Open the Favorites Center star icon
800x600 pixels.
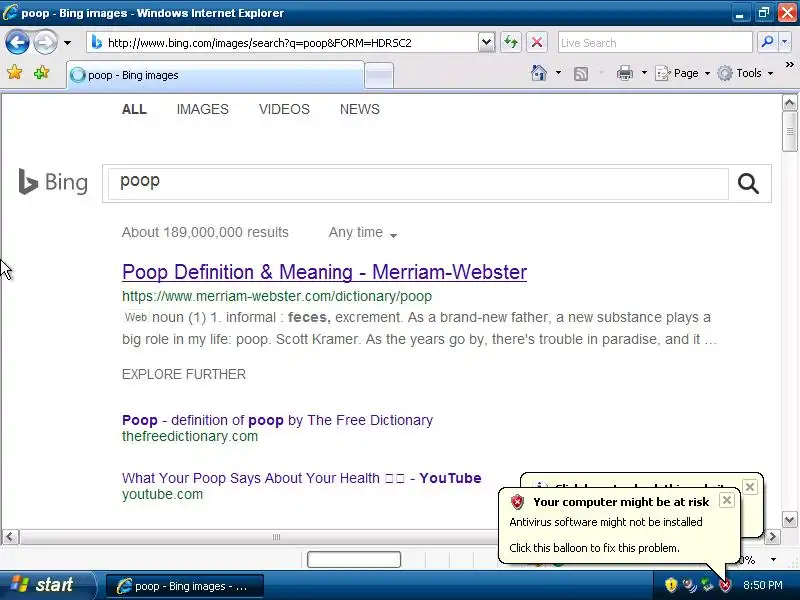[15, 73]
